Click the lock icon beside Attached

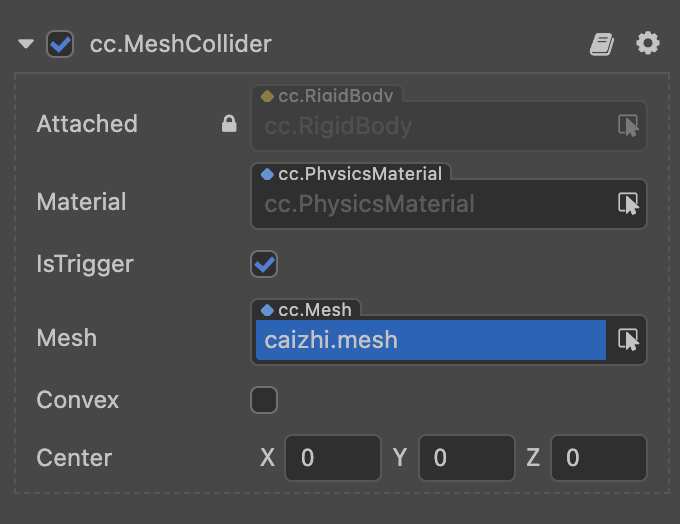click(x=229, y=124)
